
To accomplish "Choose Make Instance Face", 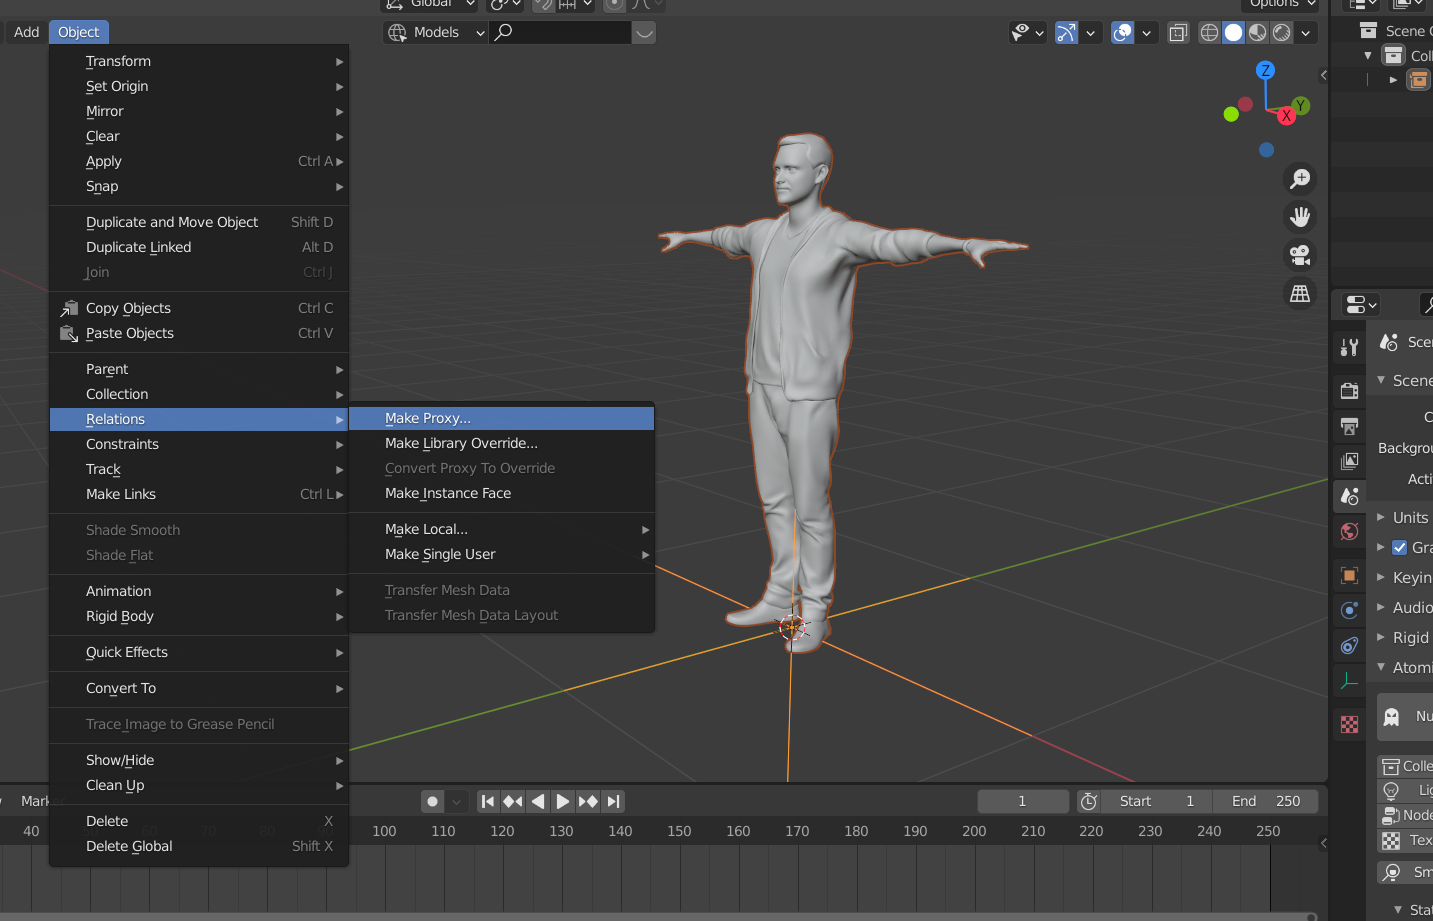I will point(502,493).
